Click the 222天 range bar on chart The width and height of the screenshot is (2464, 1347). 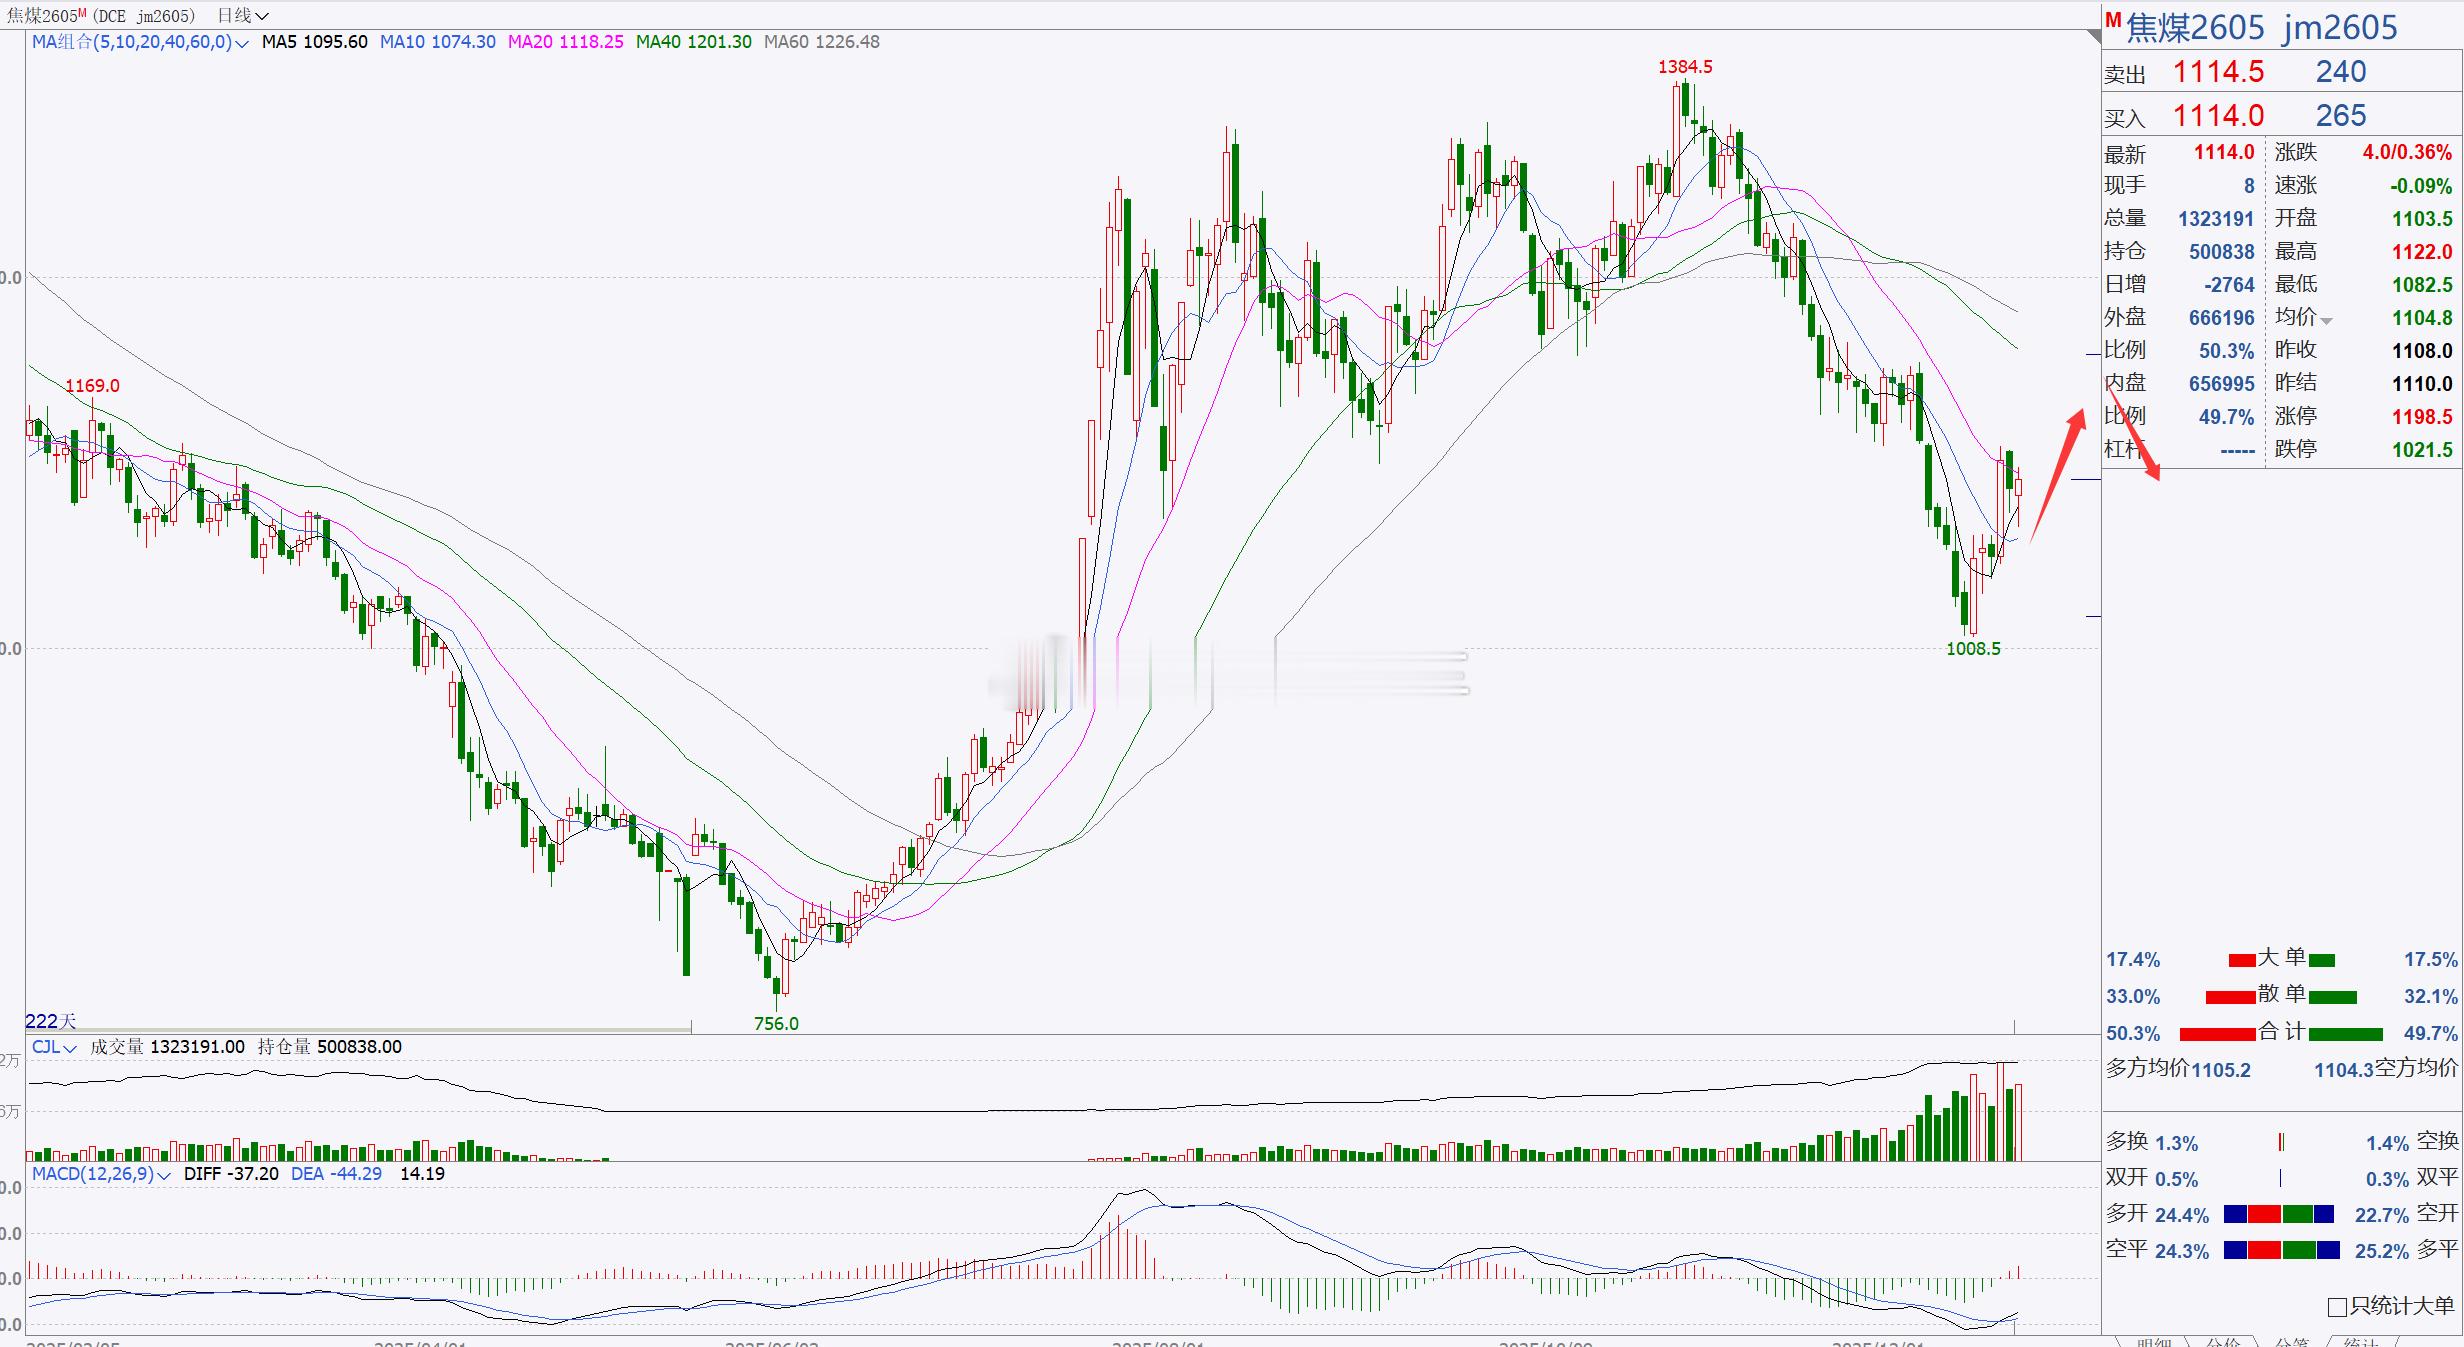pos(358,1028)
